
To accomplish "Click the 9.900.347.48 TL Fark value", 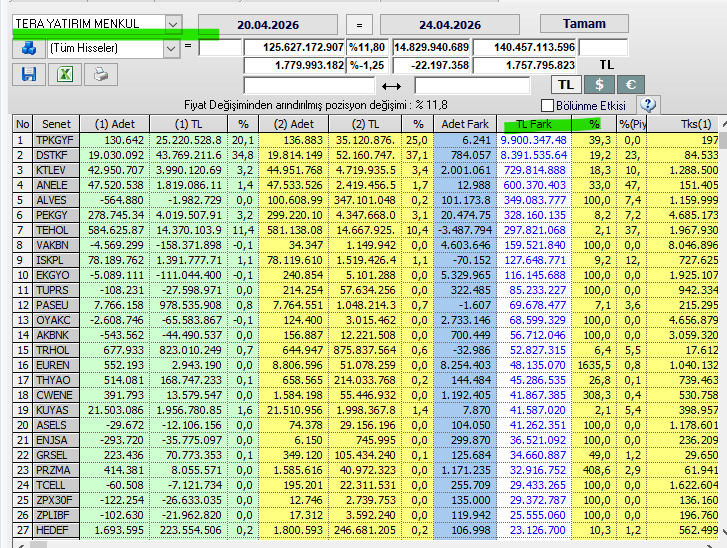I will point(534,140).
